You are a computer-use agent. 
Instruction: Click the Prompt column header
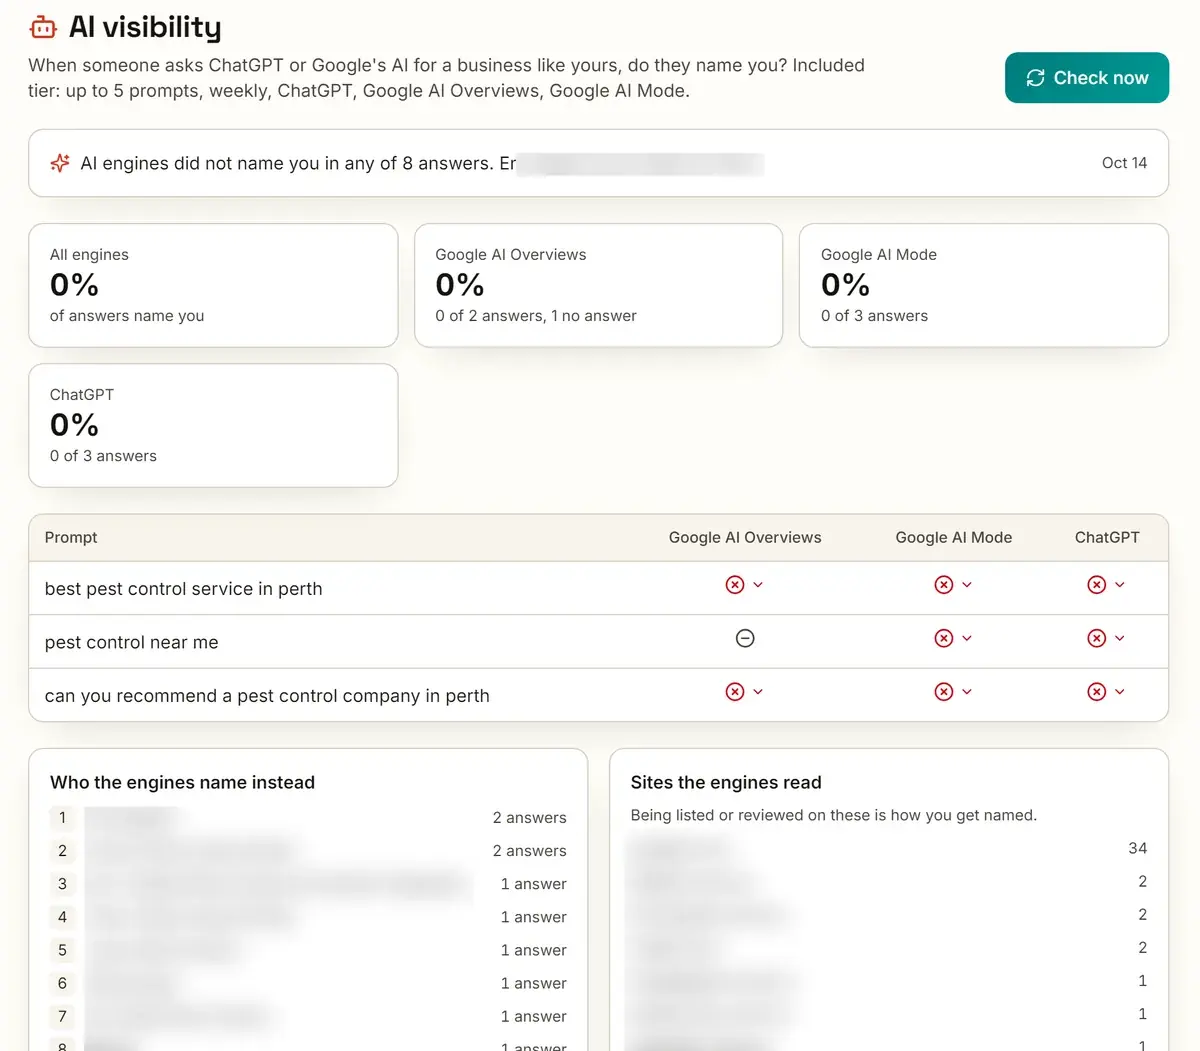click(x=71, y=537)
